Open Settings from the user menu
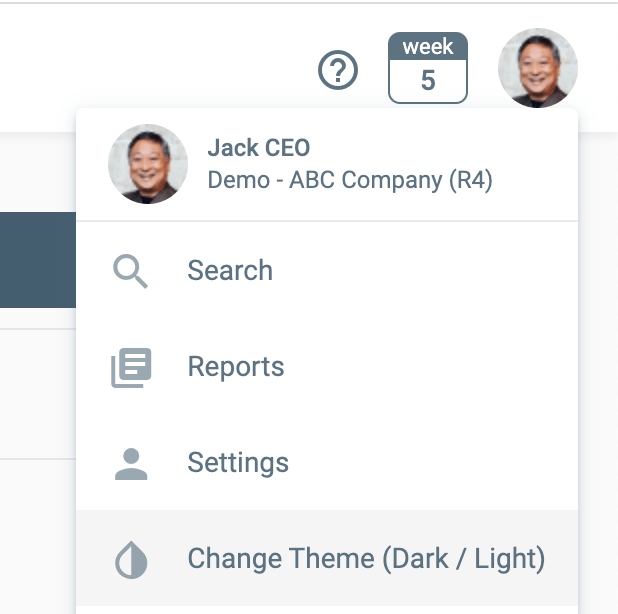 pos(238,463)
